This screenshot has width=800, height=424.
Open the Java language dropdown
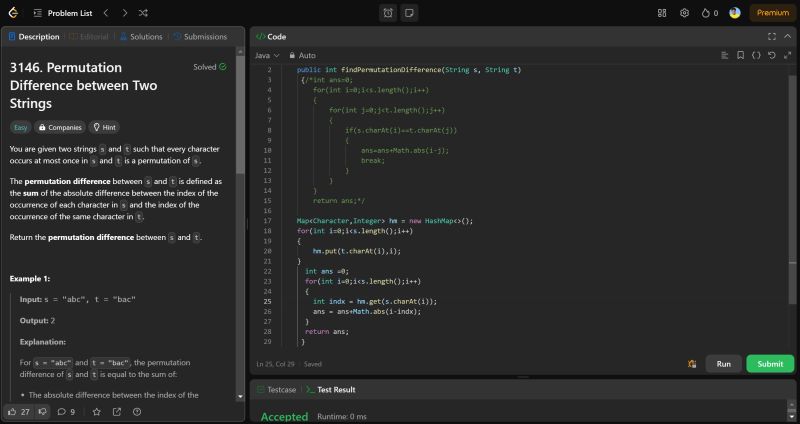point(267,55)
